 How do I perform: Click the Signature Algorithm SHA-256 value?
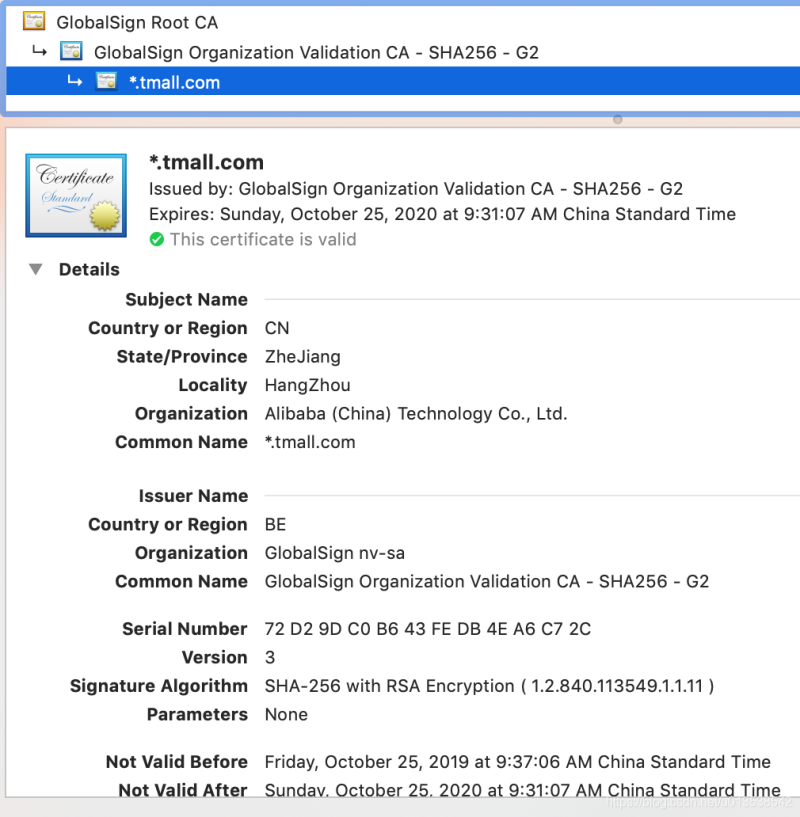(489, 686)
